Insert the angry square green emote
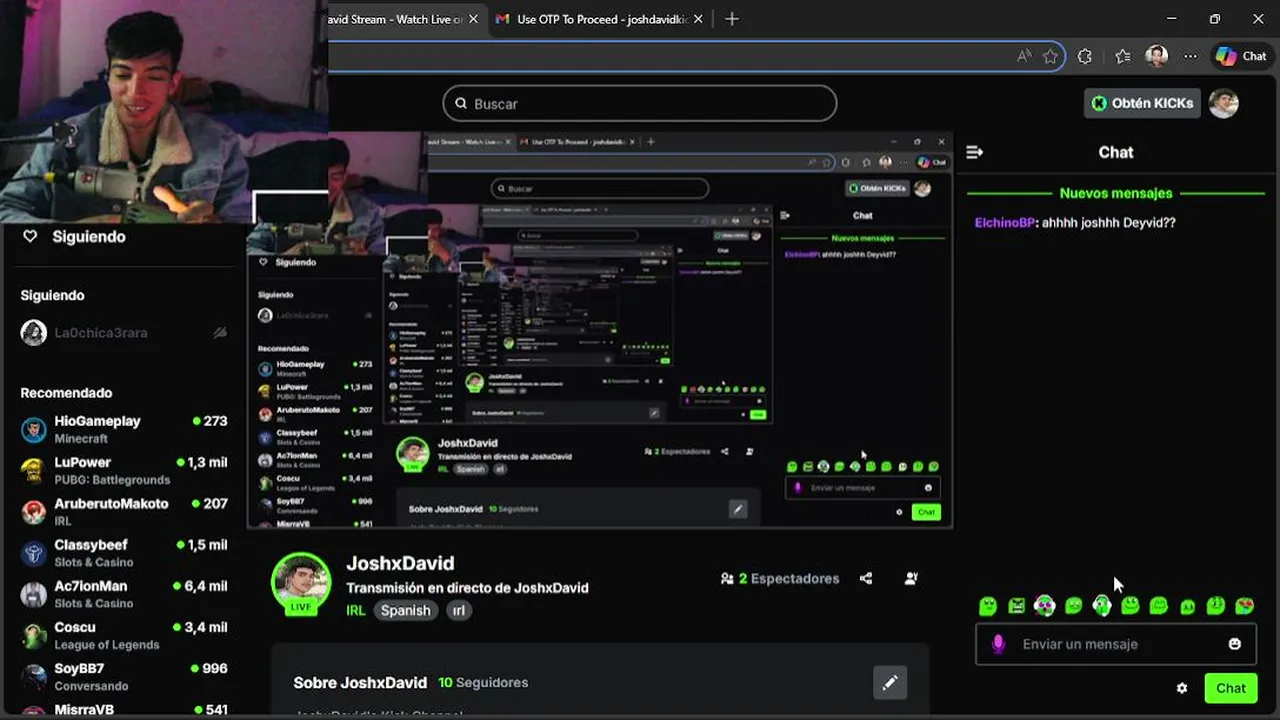Image resolution: width=1280 pixels, height=720 pixels. point(1016,605)
